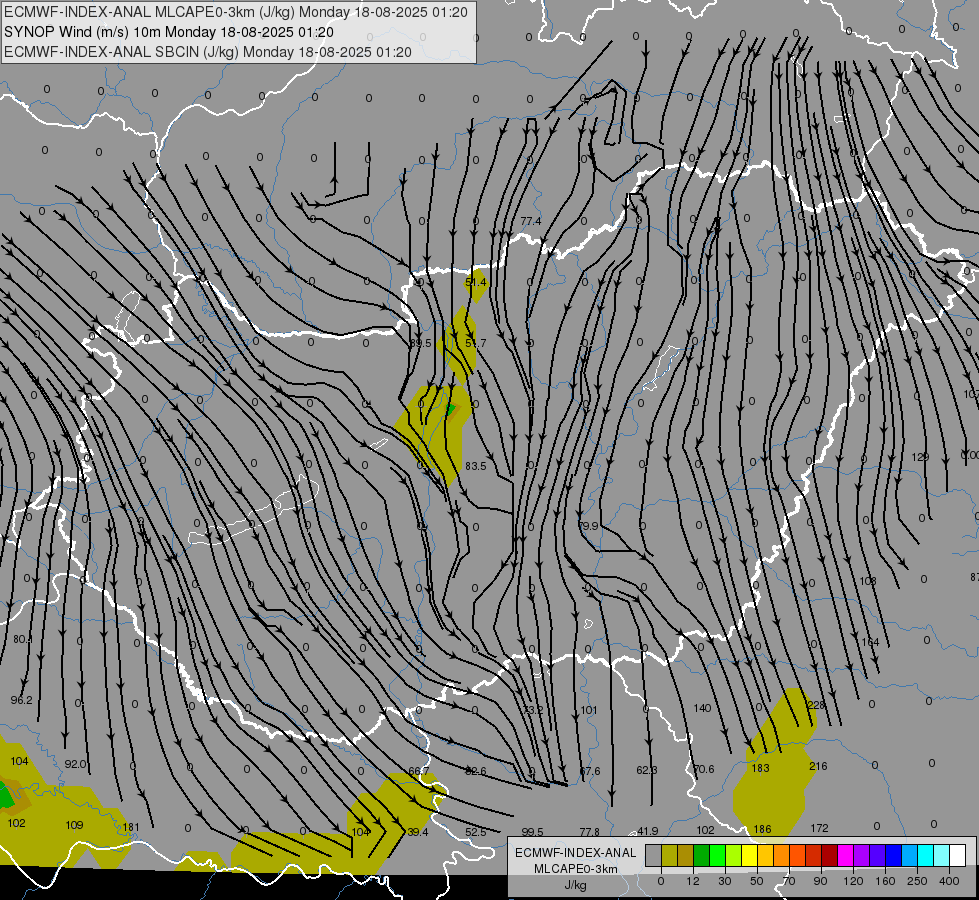Click legend label ECMWF-INDEX-ANAL
Image resolution: width=979 pixels, height=900 pixels.
tap(576, 853)
